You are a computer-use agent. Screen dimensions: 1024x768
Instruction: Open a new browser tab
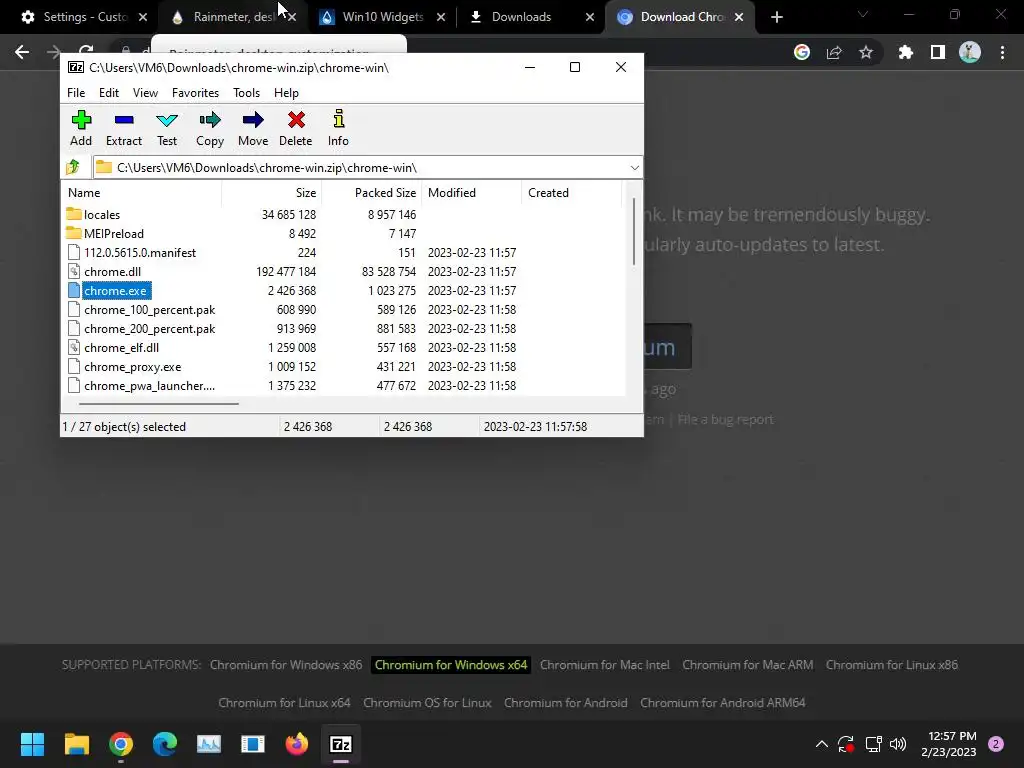tap(776, 17)
